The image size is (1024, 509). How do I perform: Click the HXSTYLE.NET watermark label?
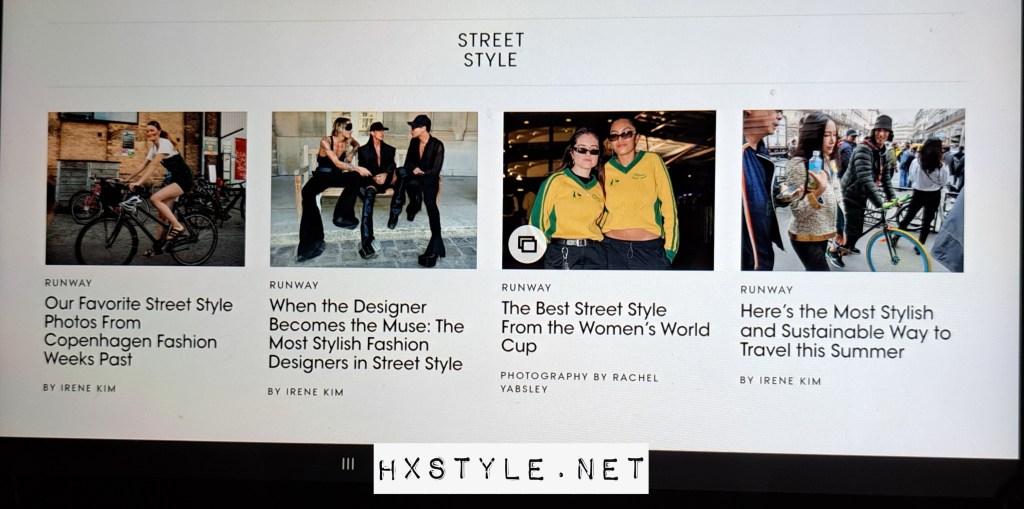point(511,468)
